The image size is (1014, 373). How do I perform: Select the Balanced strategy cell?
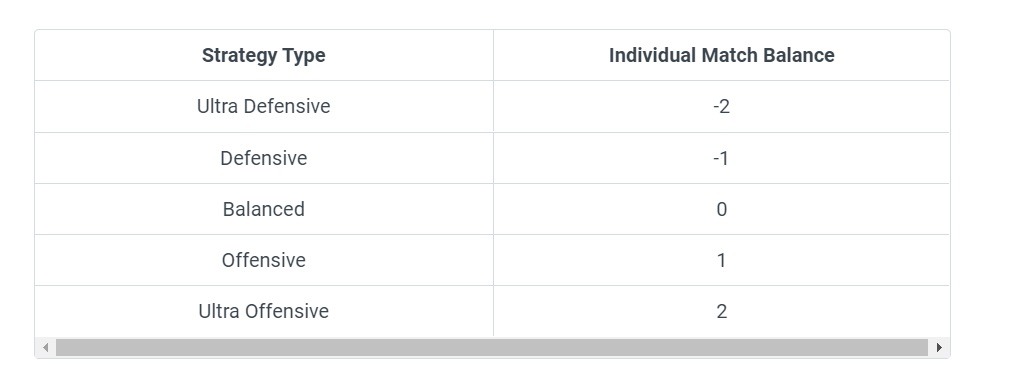264,209
